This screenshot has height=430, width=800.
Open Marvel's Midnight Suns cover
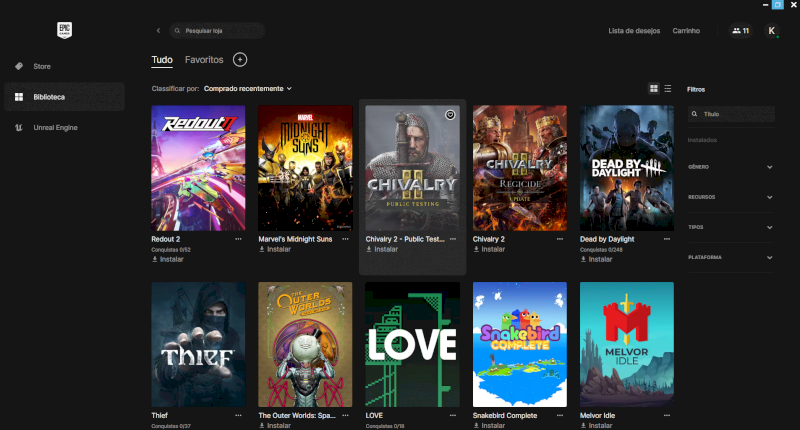(x=305, y=168)
